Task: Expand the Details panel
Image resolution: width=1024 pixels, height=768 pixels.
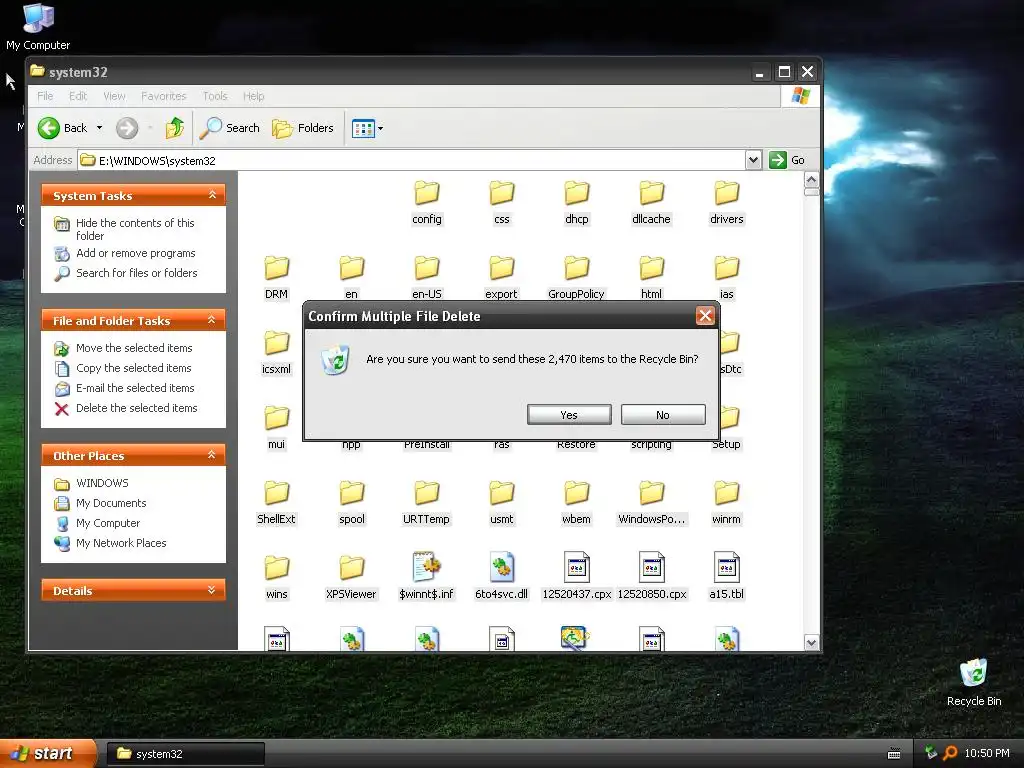Action: 212,590
